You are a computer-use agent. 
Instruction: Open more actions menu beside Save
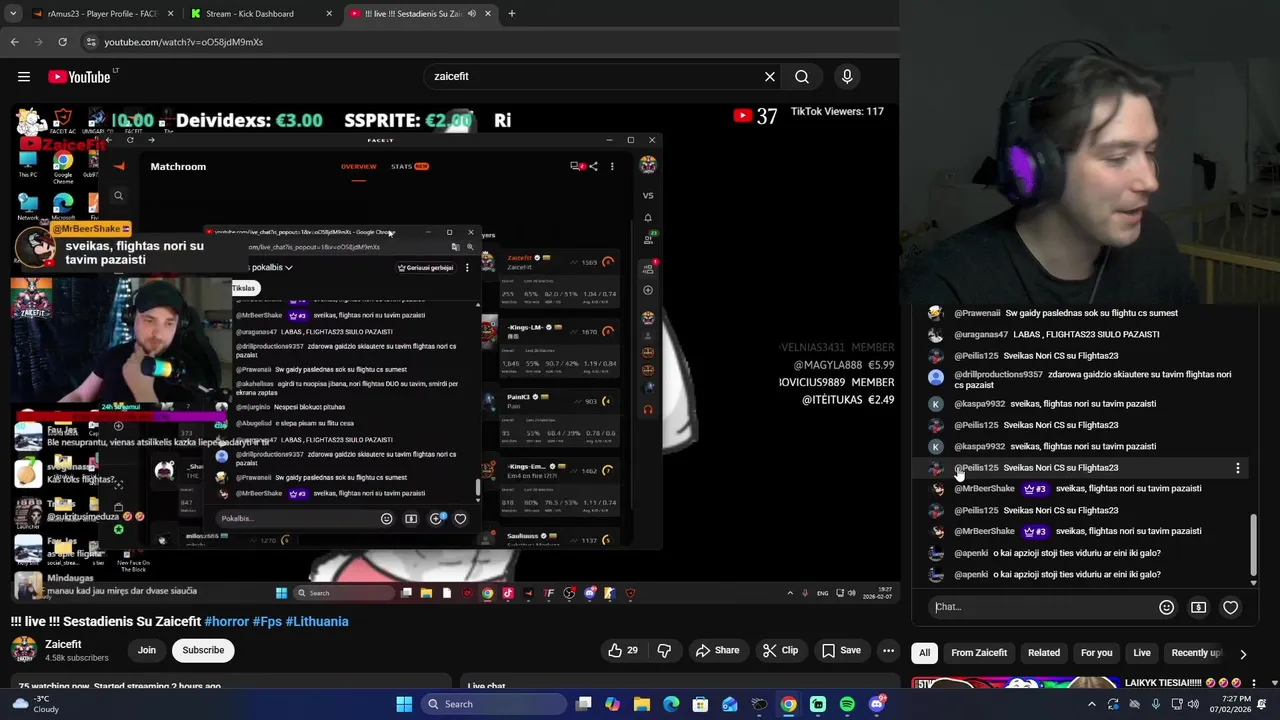click(x=888, y=650)
